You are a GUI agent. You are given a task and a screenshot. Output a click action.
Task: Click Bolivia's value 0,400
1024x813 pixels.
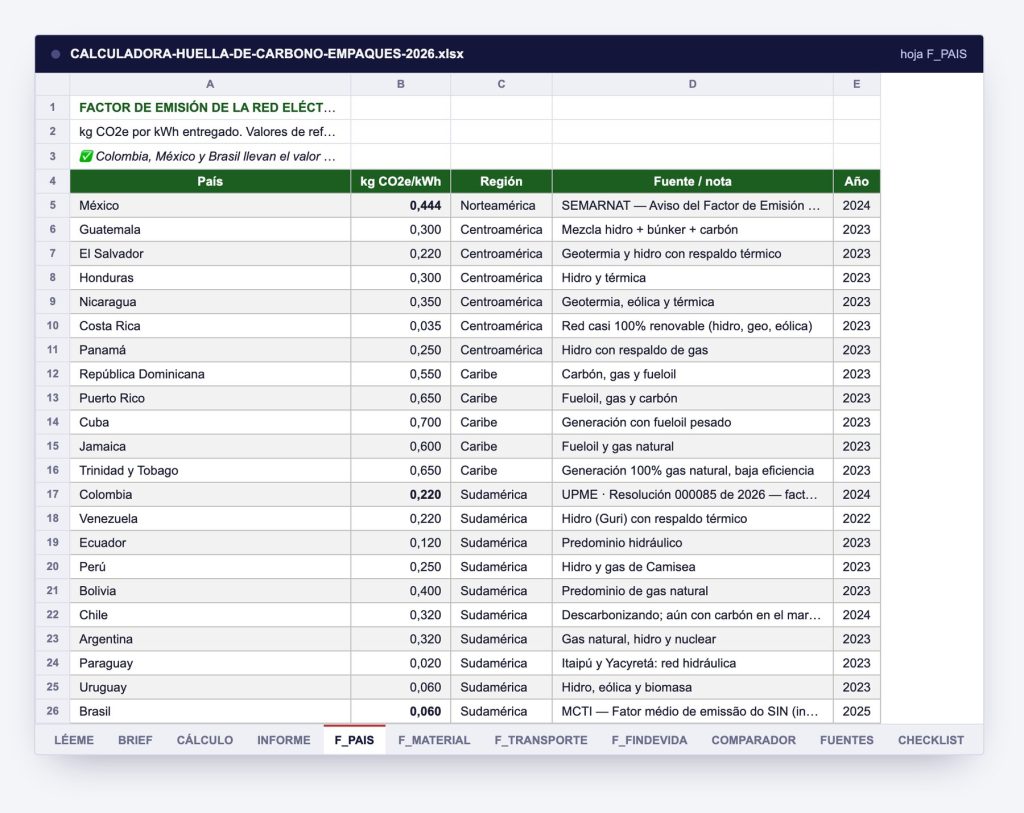[x=400, y=591]
